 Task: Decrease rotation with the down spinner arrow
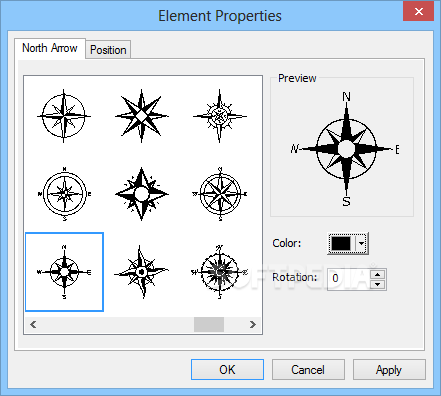coord(377,284)
